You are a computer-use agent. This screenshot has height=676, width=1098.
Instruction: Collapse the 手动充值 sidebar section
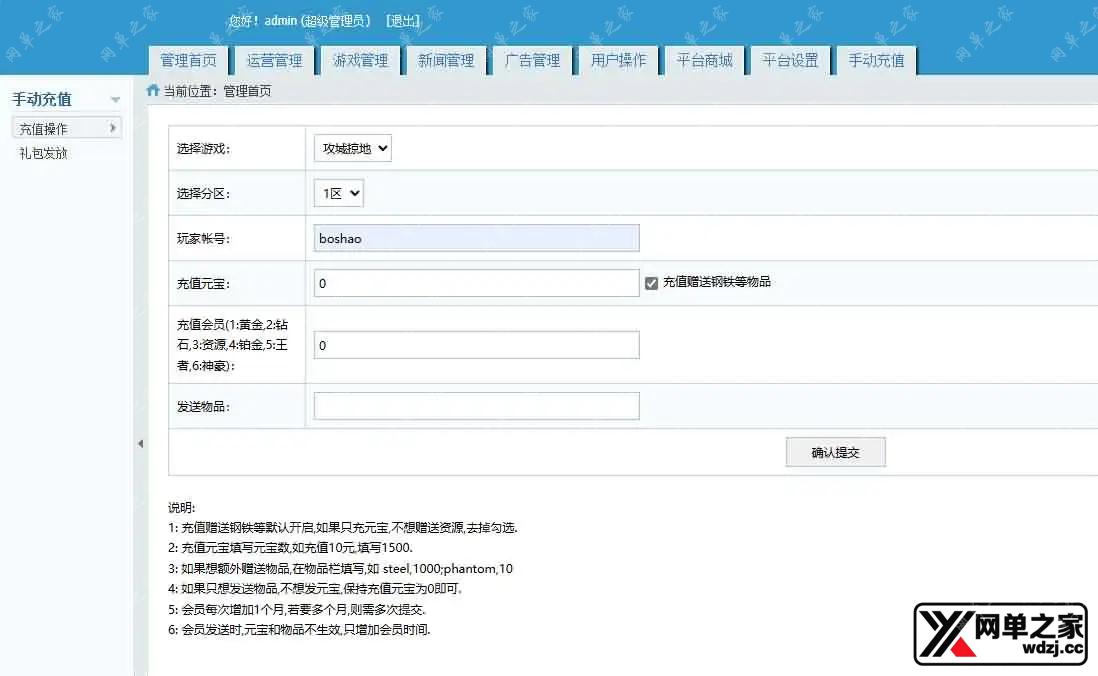pos(115,99)
